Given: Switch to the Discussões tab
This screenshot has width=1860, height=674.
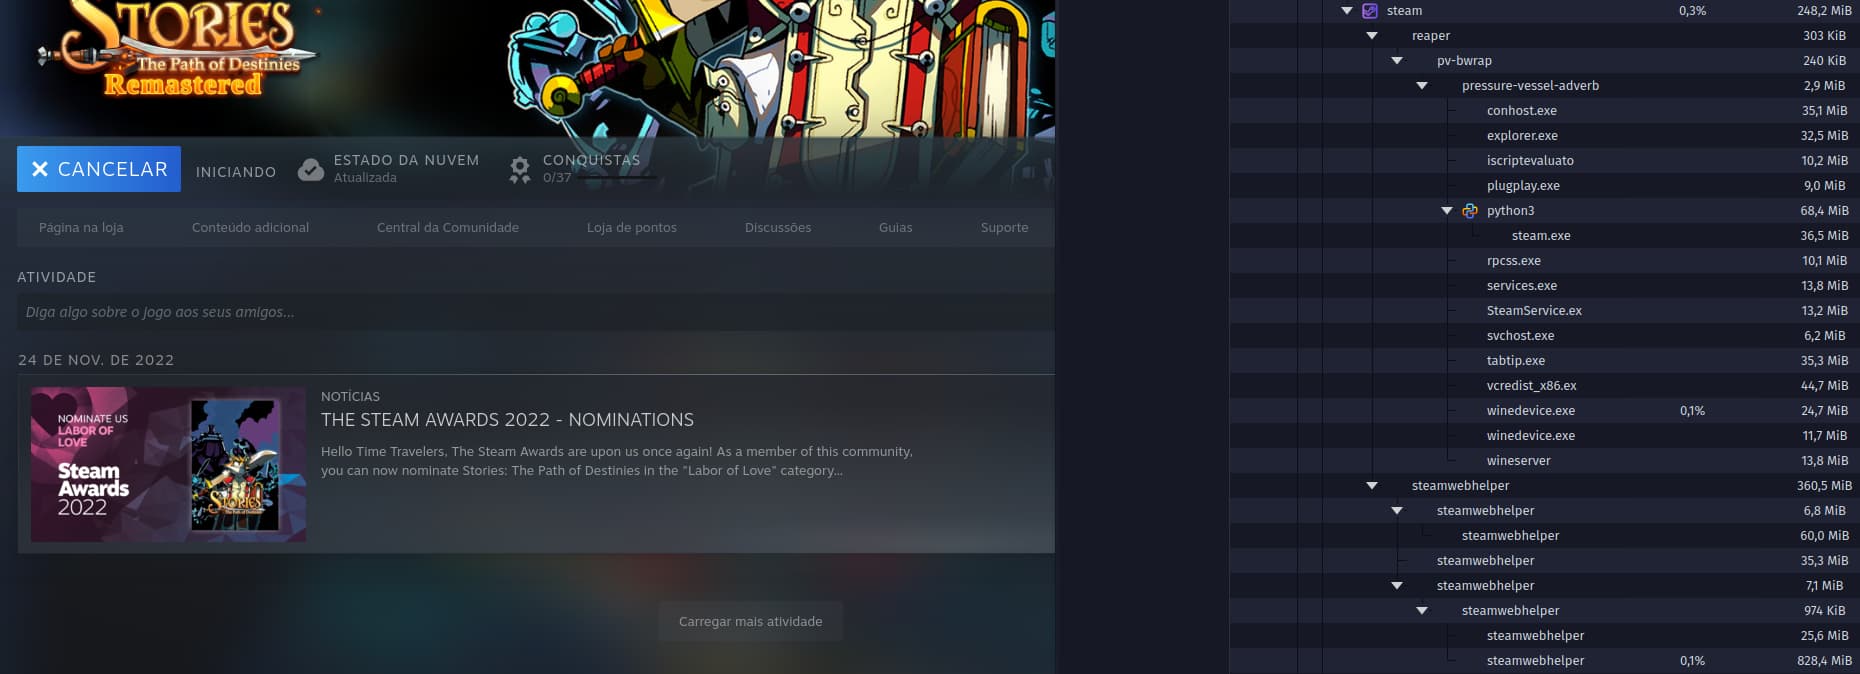Looking at the screenshot, I should point(778,228).
